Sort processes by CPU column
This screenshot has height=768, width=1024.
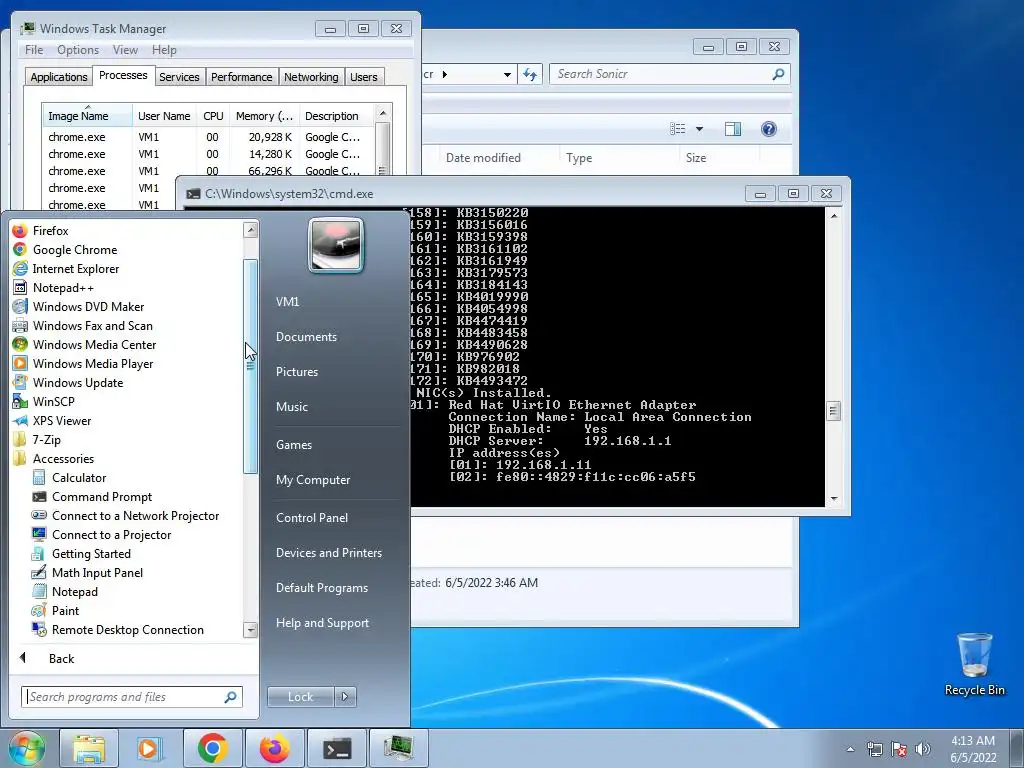(213, 116)
